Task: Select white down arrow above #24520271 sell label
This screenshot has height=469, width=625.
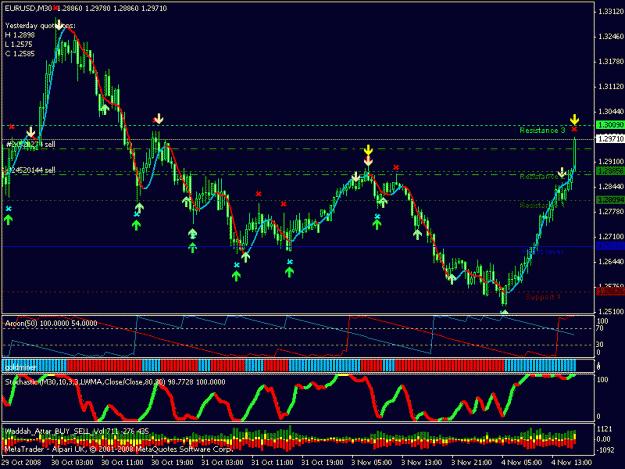Action: (31, 132)
